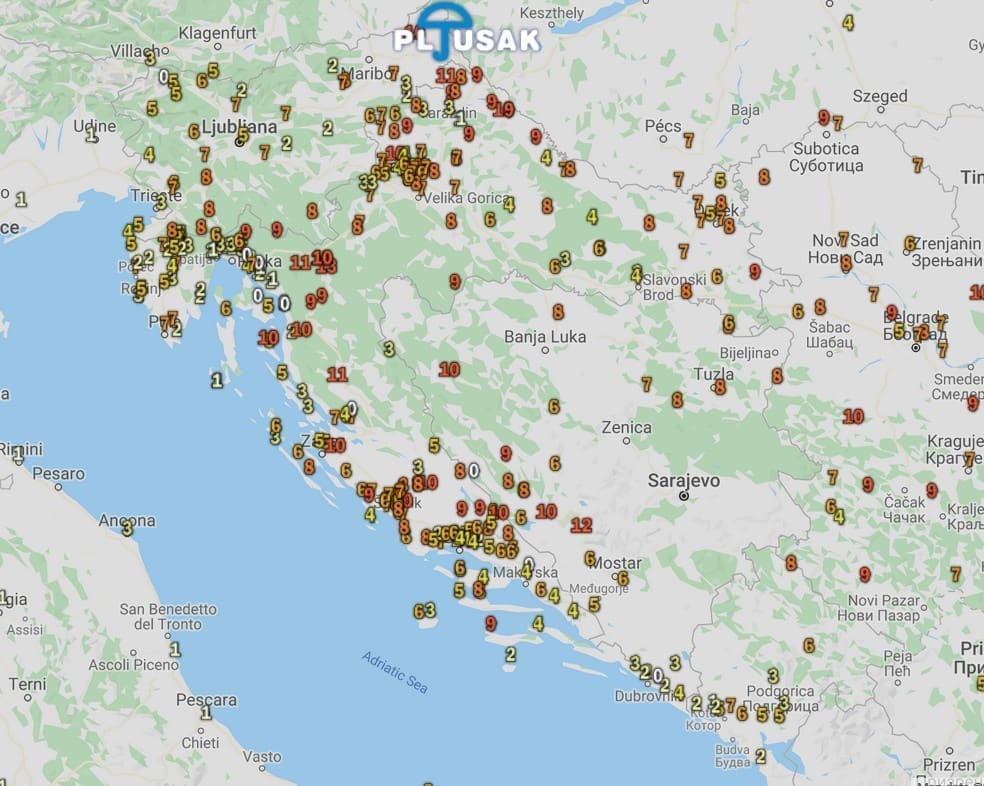Click the 10 marker north of Čačak

853,416
